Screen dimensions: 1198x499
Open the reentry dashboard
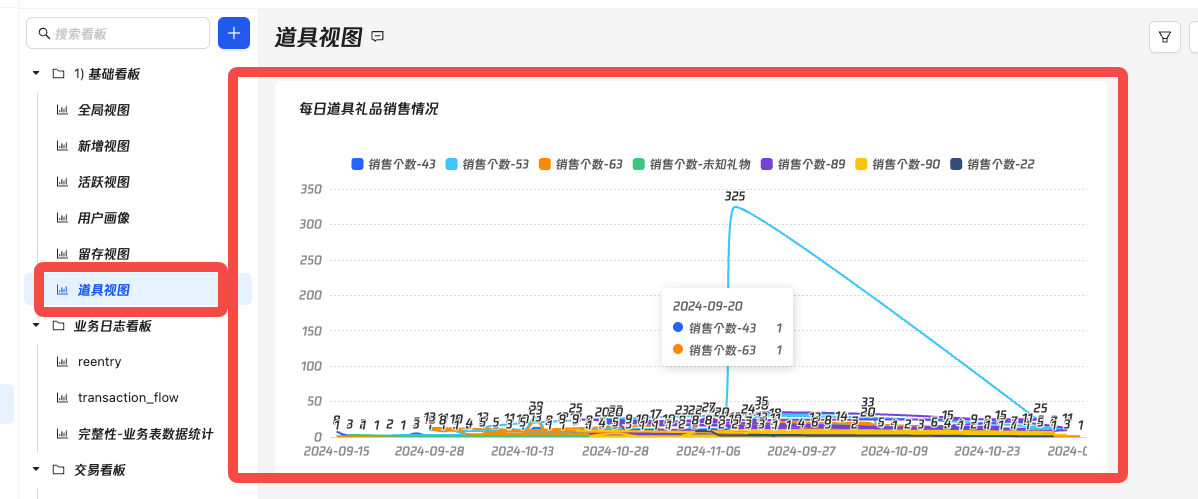coord(99,361)
